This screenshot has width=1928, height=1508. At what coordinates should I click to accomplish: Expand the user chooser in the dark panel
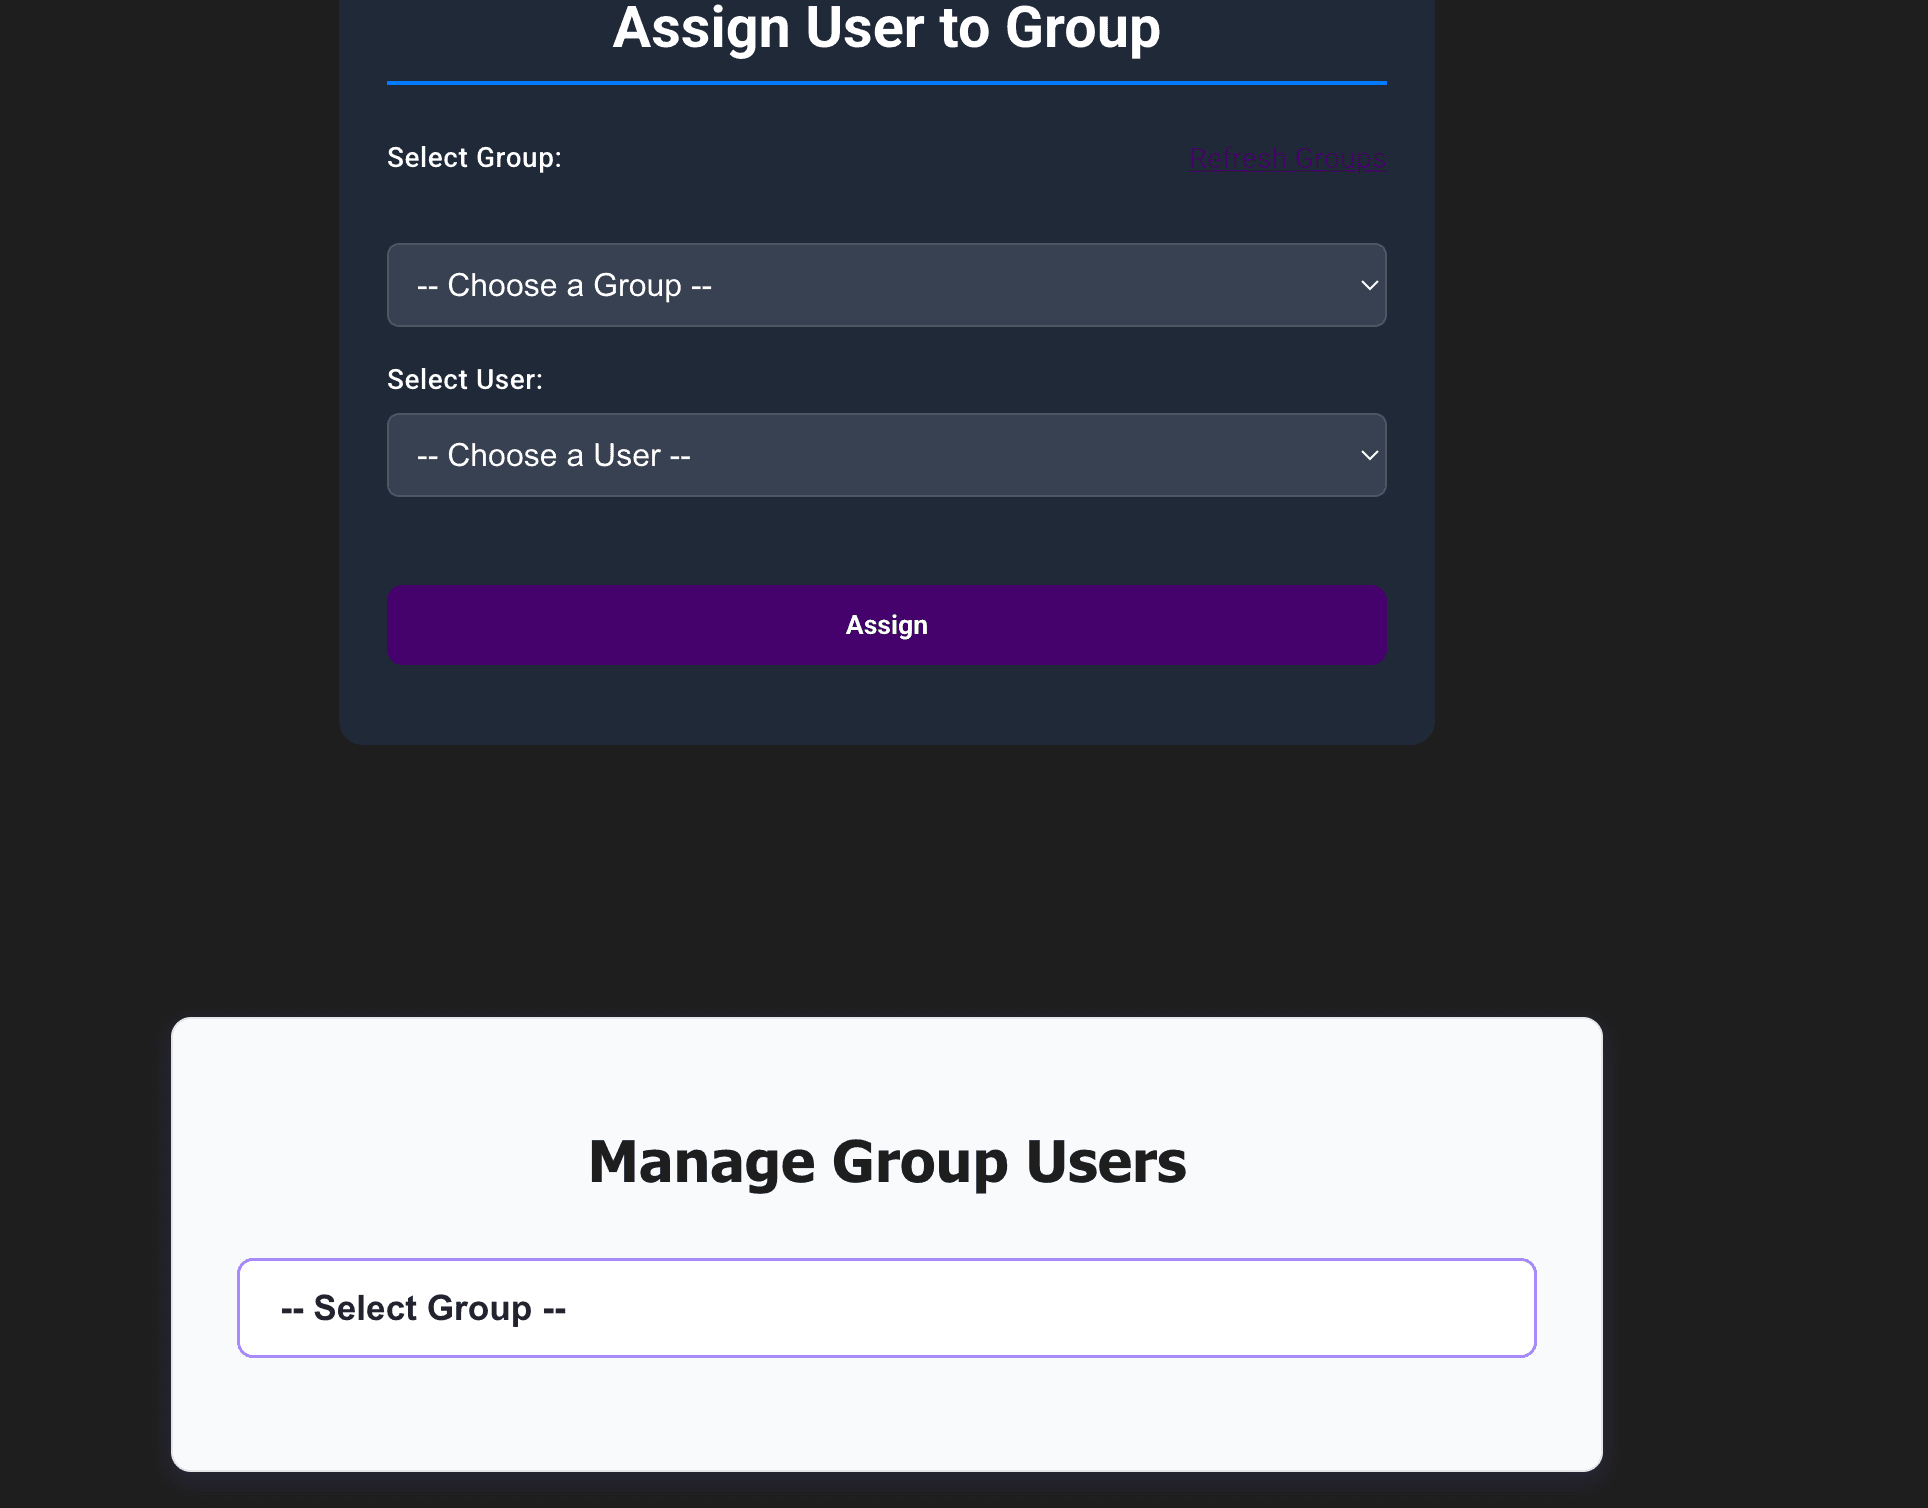click(x=886, y=455)
